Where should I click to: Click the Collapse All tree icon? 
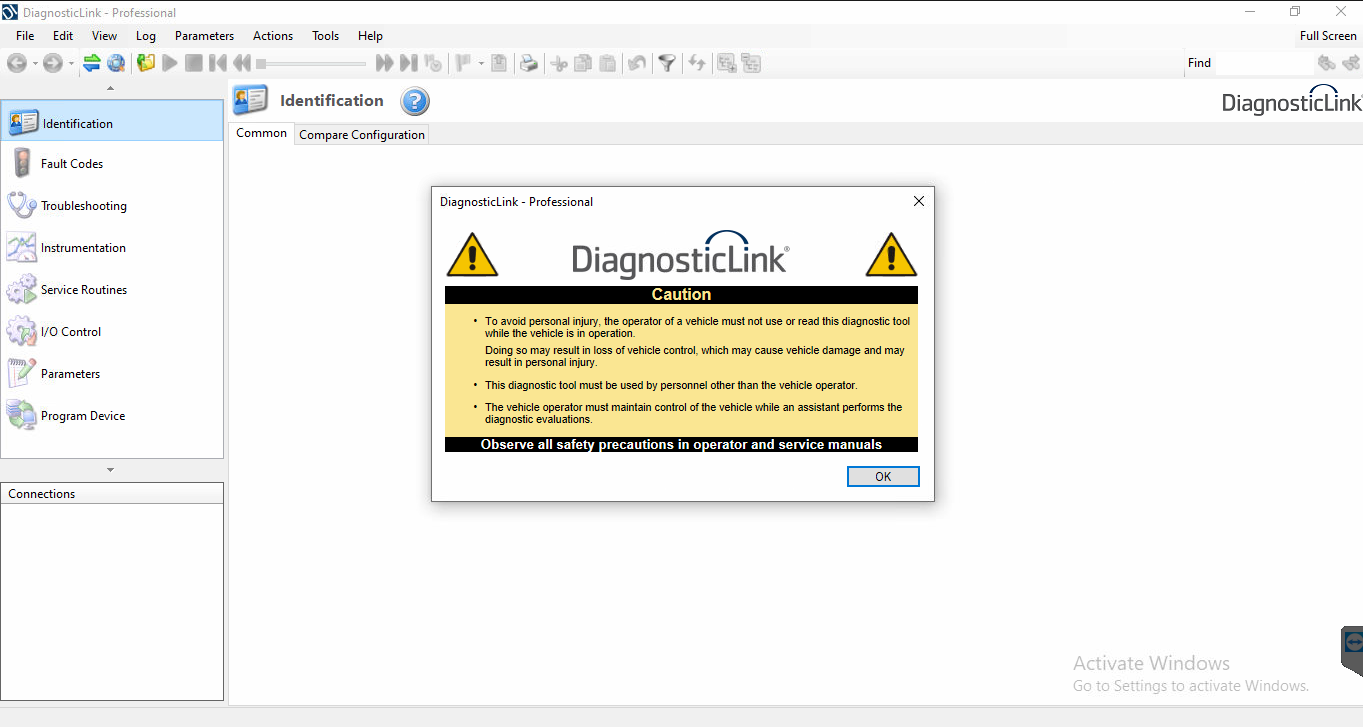click(751, 63)
